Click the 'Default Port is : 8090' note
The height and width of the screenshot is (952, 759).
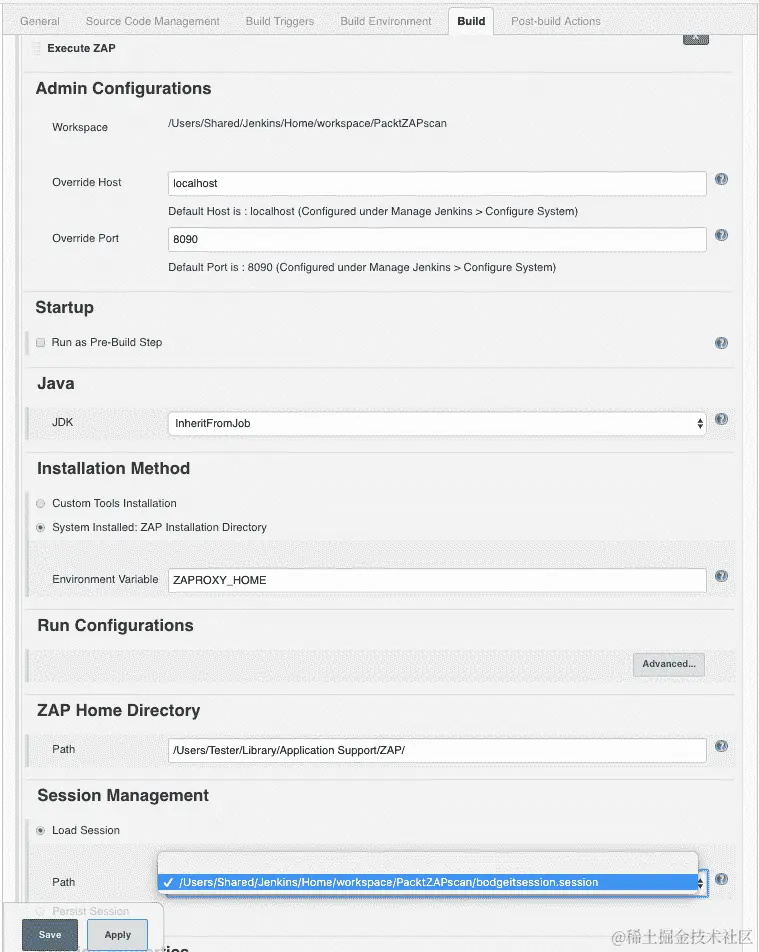click(362, 267)
